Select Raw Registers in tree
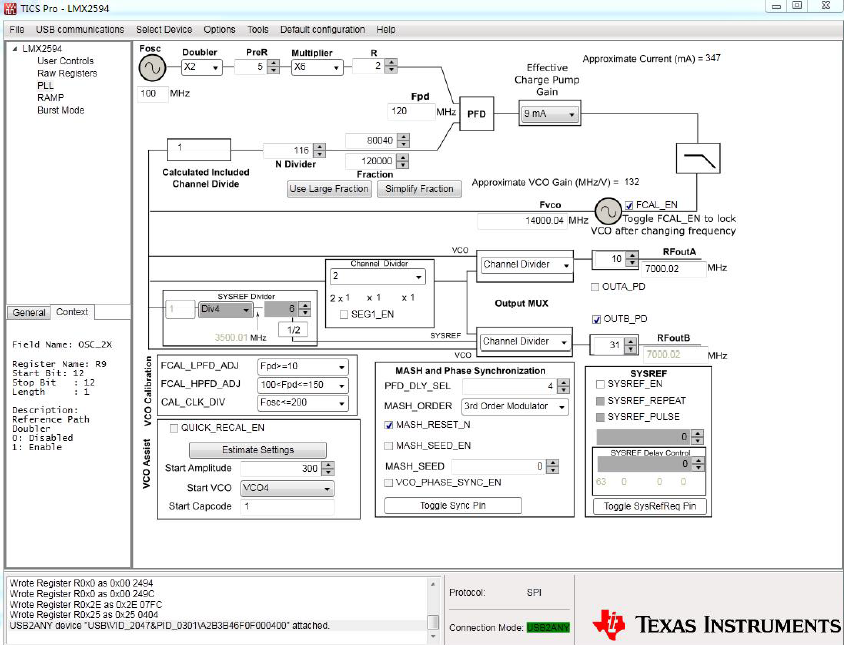The width and height of the screenshot is (844, 645). click(67, 73)
